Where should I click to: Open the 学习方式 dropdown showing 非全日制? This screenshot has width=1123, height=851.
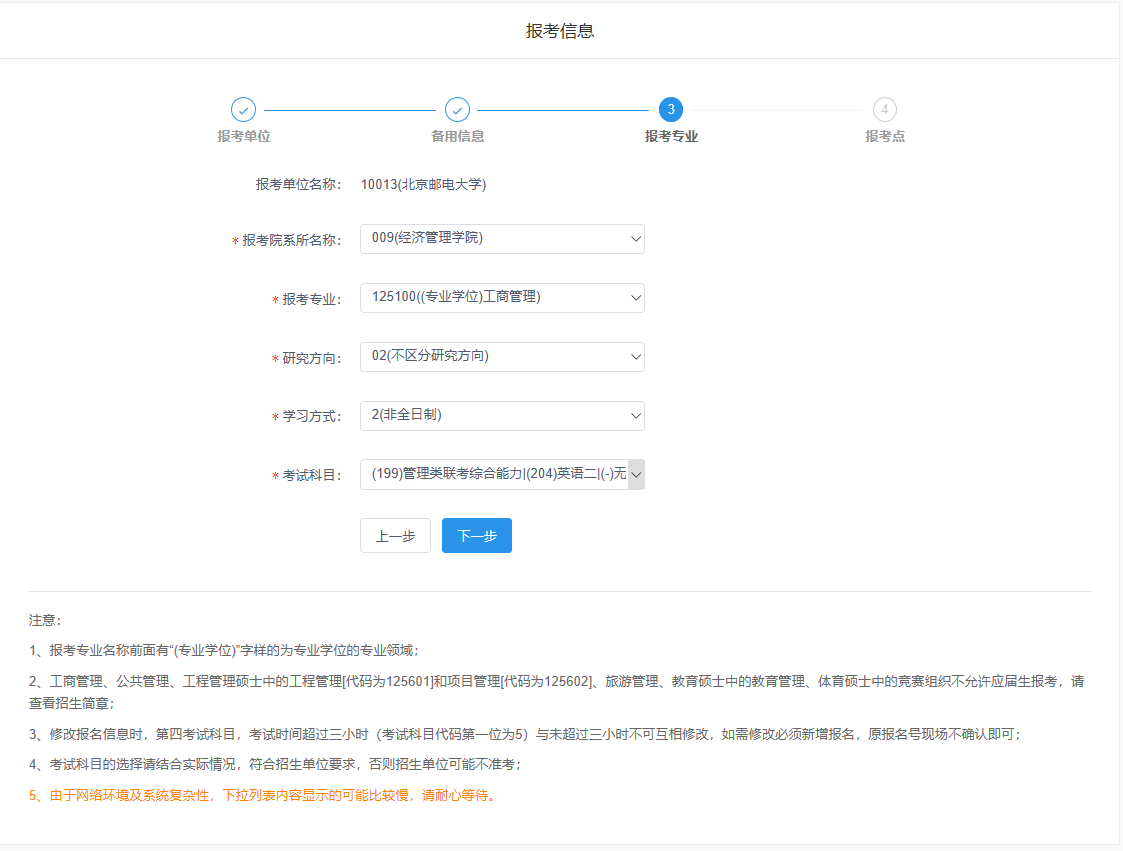click(502, 416)
